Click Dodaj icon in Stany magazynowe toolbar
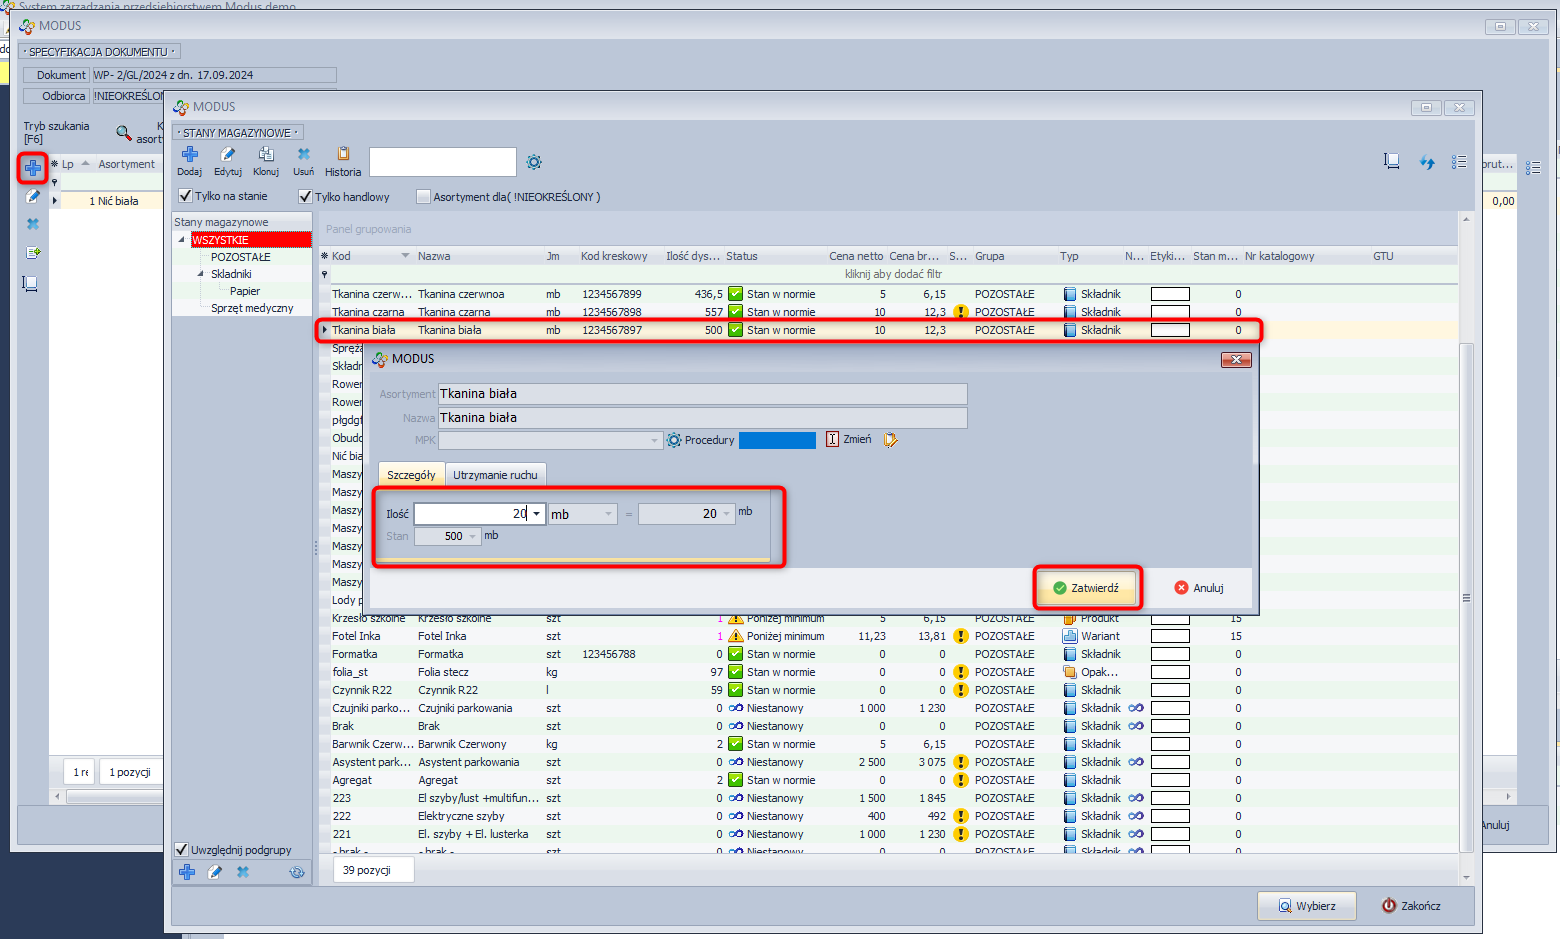 (189, 155)
